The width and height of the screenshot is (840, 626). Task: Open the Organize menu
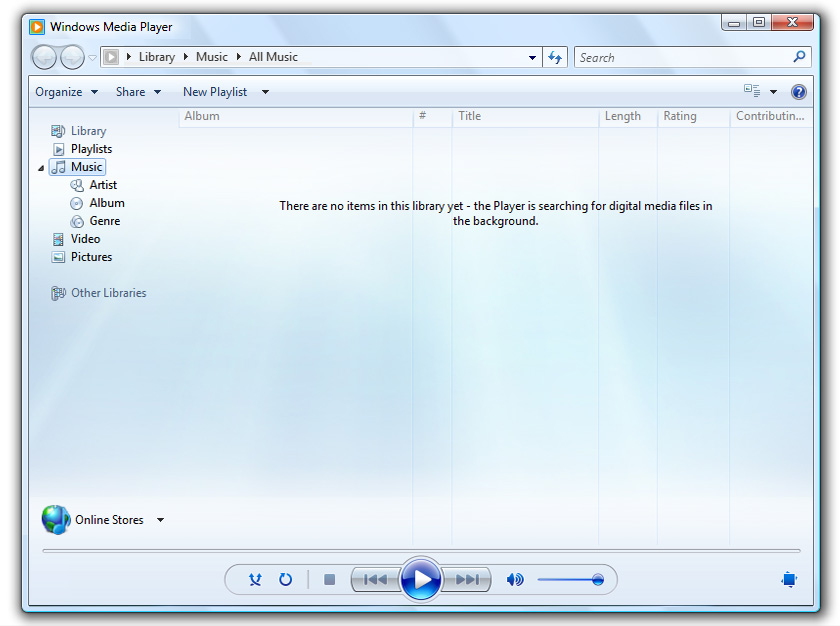click(66, 92)
